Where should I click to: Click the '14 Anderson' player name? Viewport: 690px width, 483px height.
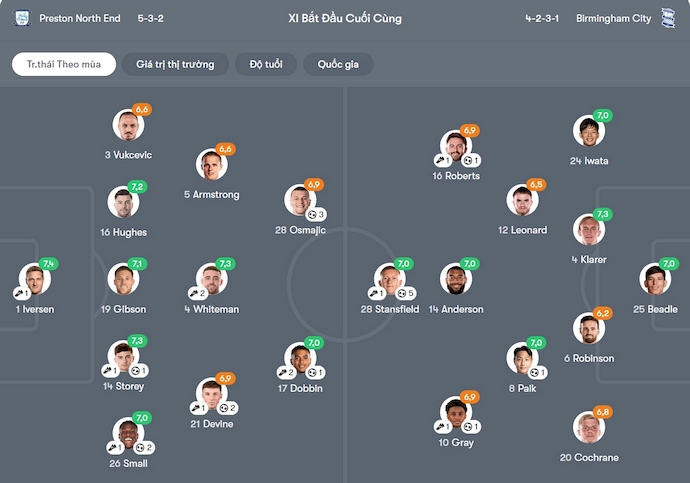pyautogui.click(x=455, y=310)
